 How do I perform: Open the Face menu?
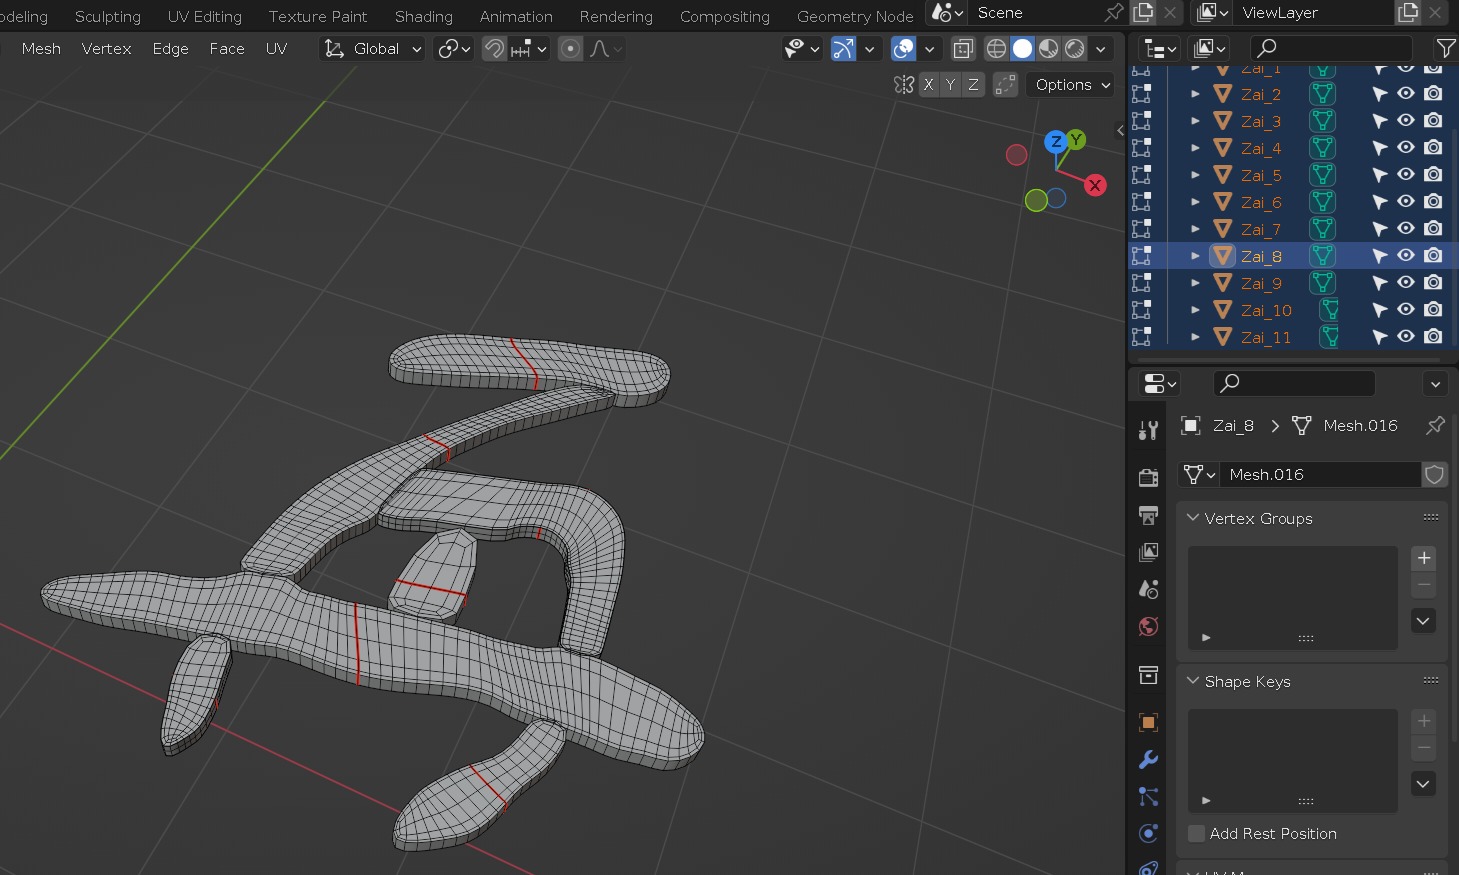227,49
